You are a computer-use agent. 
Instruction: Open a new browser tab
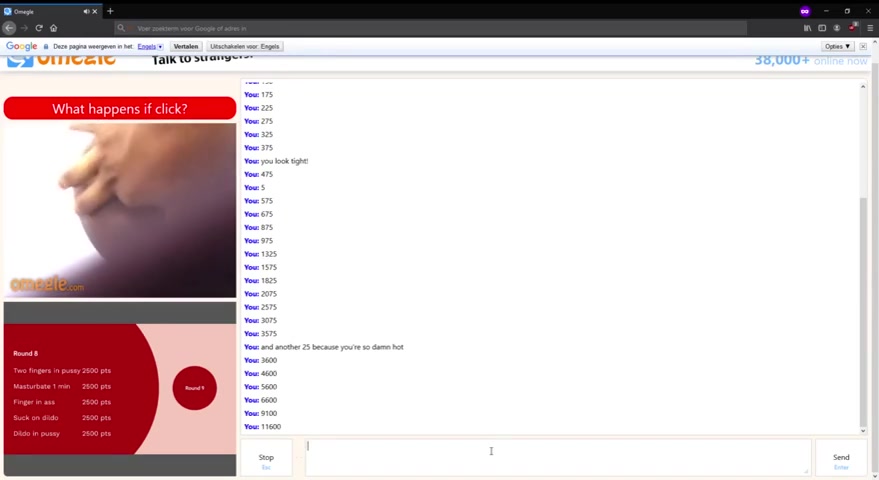(110, 11)
